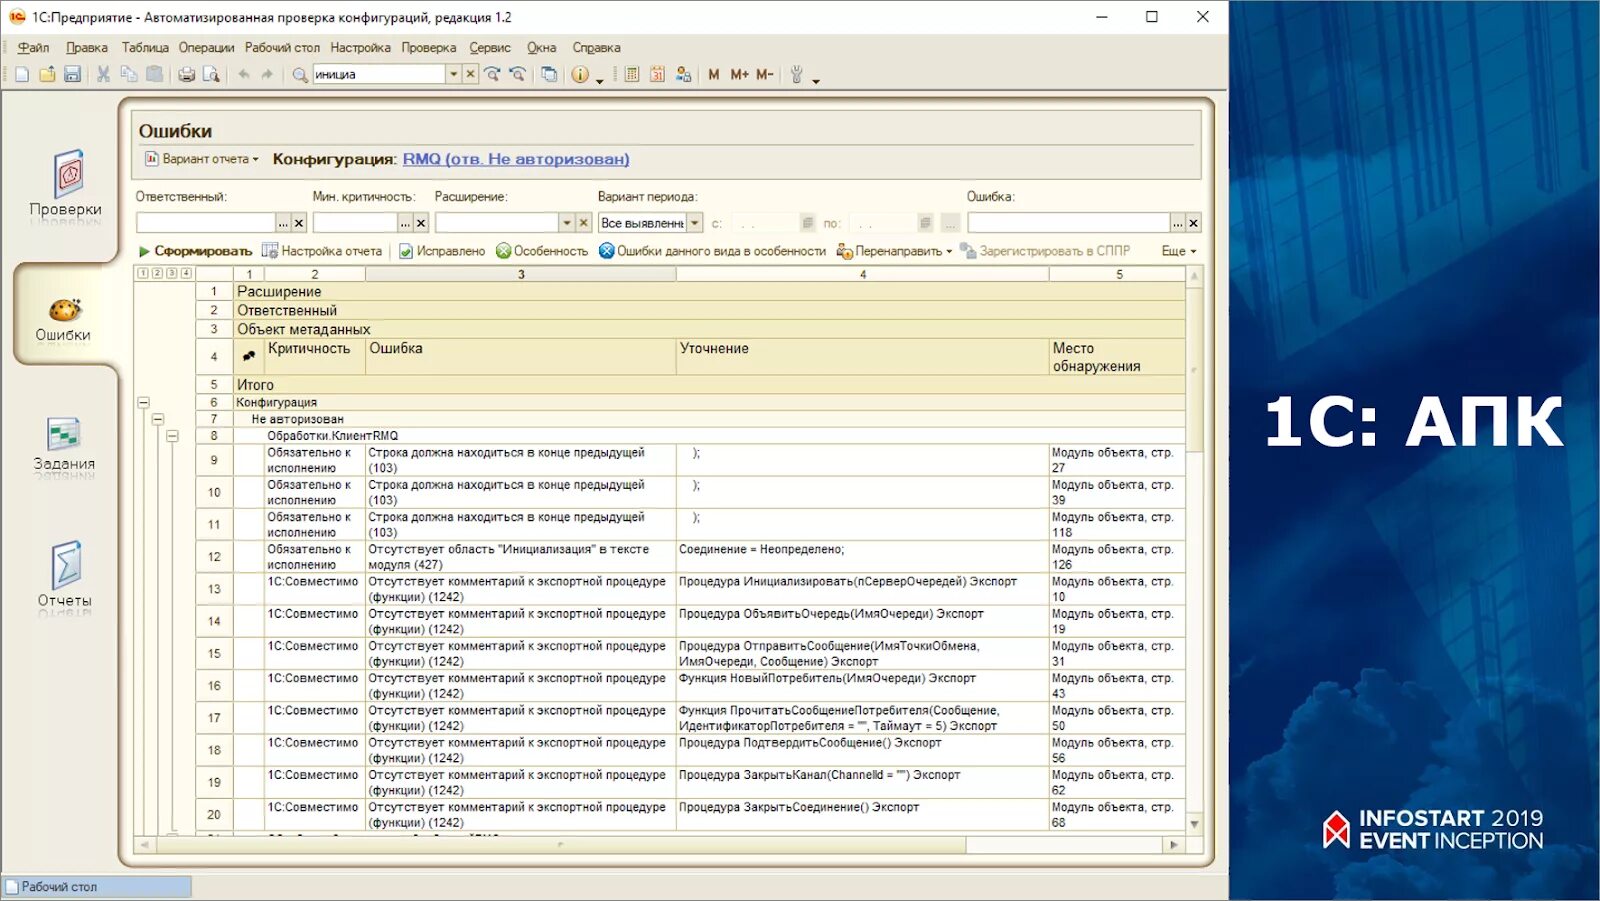Clear the search text with X button
Image resolution: width=1600 pixels, height=901 pixels.
tap(470, 74)
